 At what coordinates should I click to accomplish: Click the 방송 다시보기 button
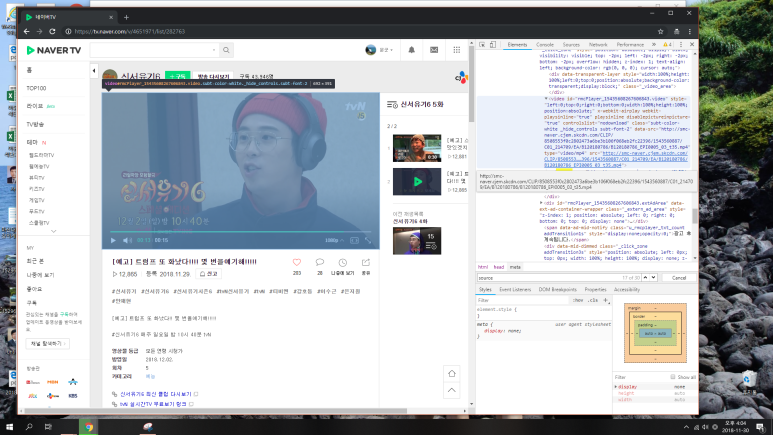[x=213, y=76]
